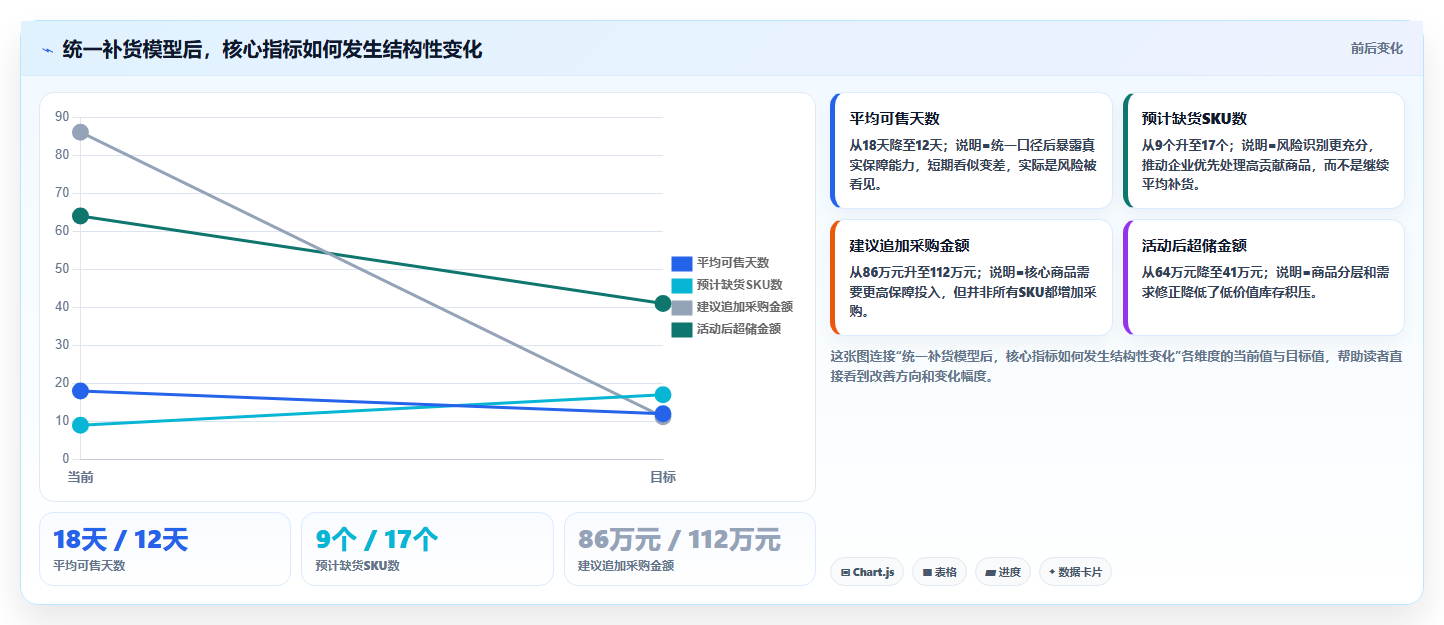Click the 18天 / 12天 stat value
This screenshot has width=1444, height=625.
click(x=120, y=540)
